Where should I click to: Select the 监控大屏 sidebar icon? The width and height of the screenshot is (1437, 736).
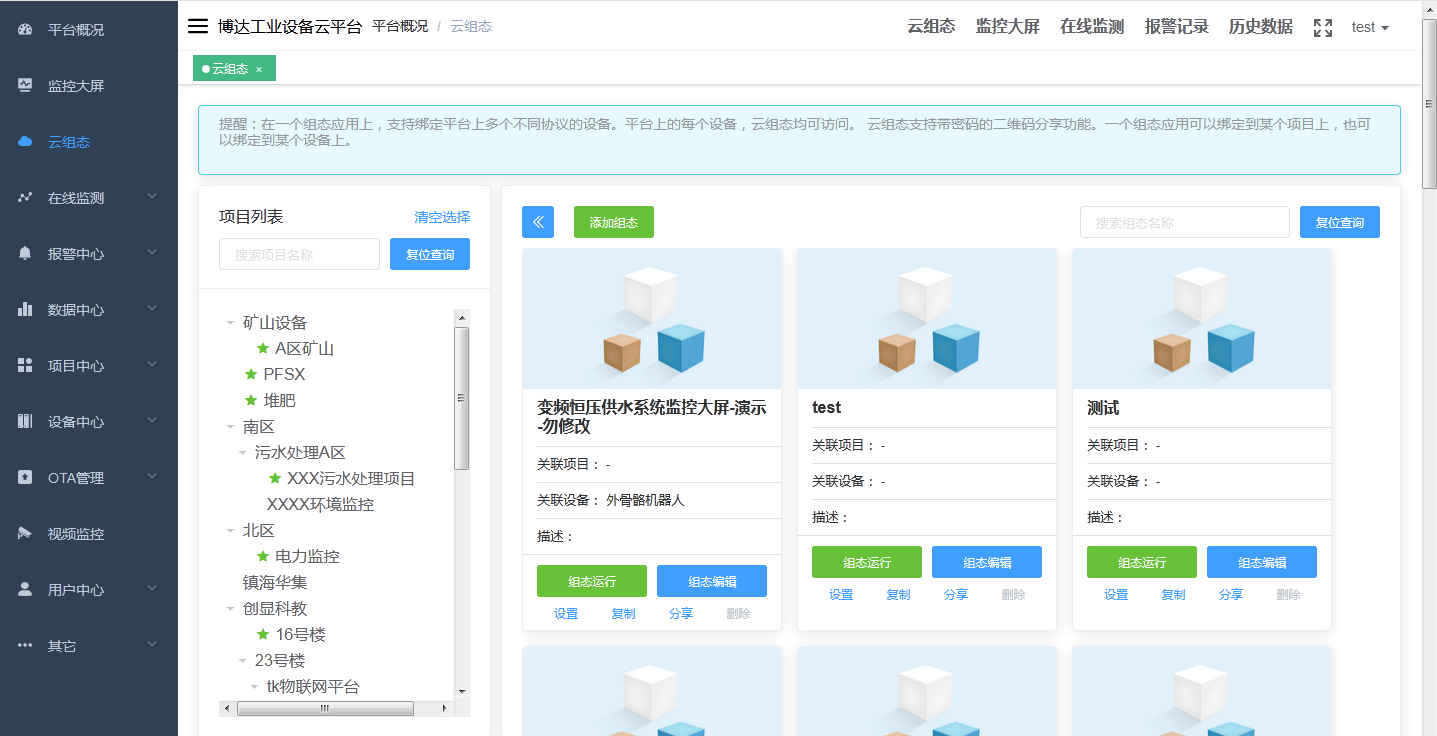(24, 85)
